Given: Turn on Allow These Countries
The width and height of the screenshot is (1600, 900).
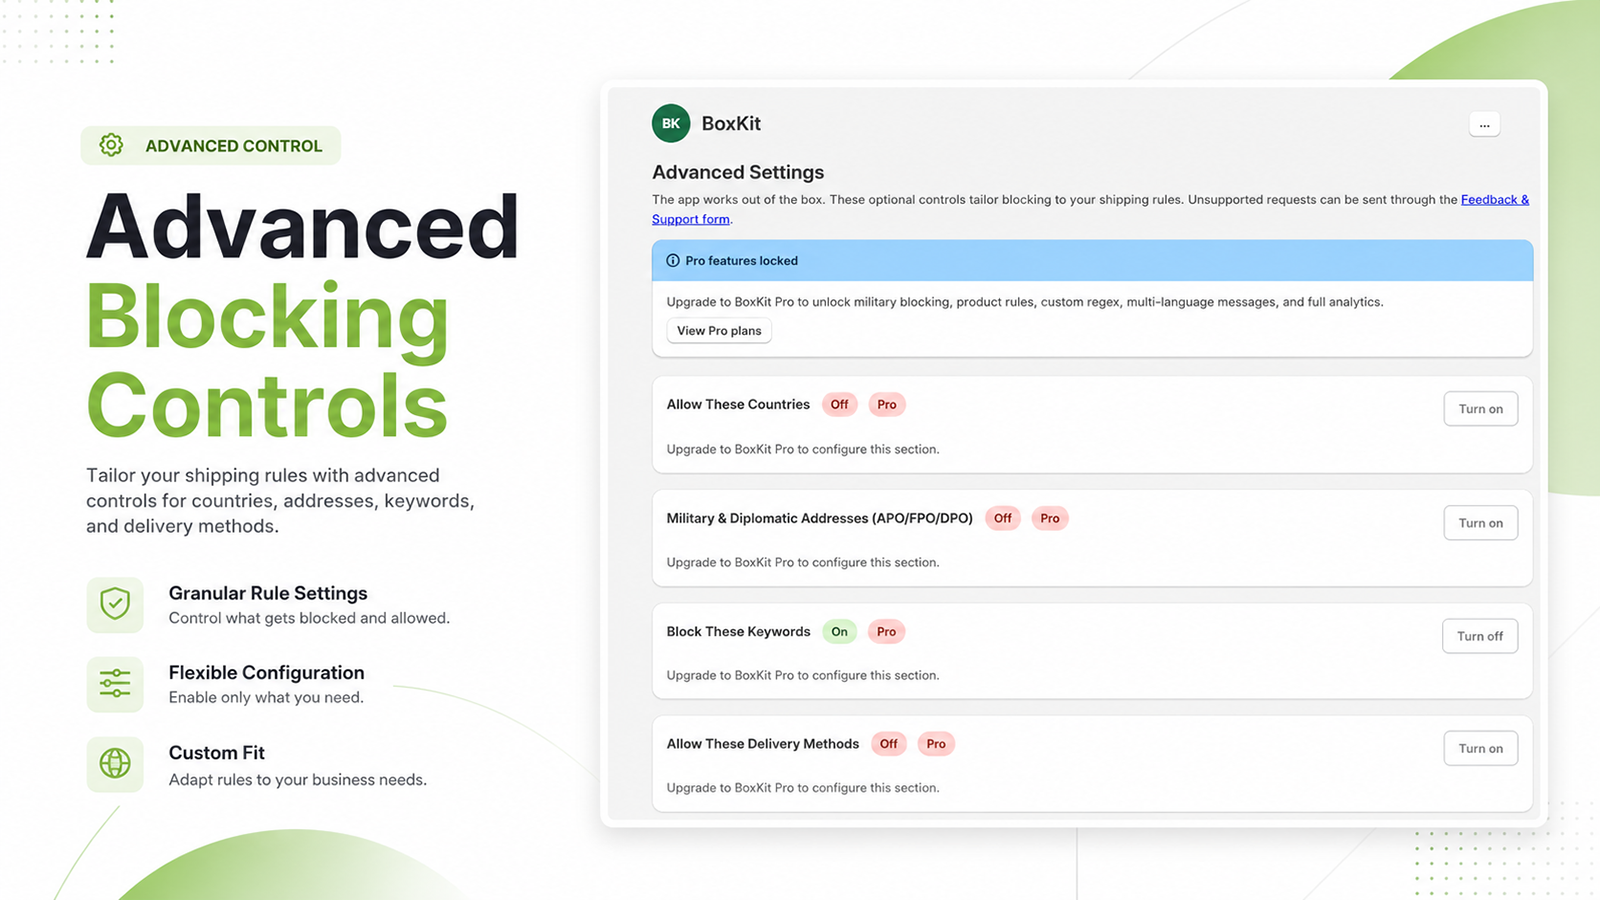Looking at the screenshot, I should 1480,409.
